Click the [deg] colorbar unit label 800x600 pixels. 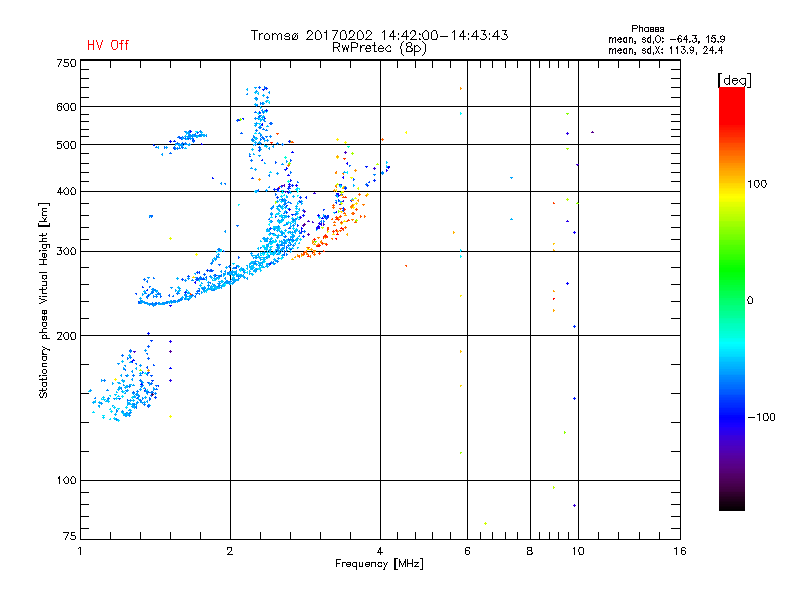pos(734,80)
